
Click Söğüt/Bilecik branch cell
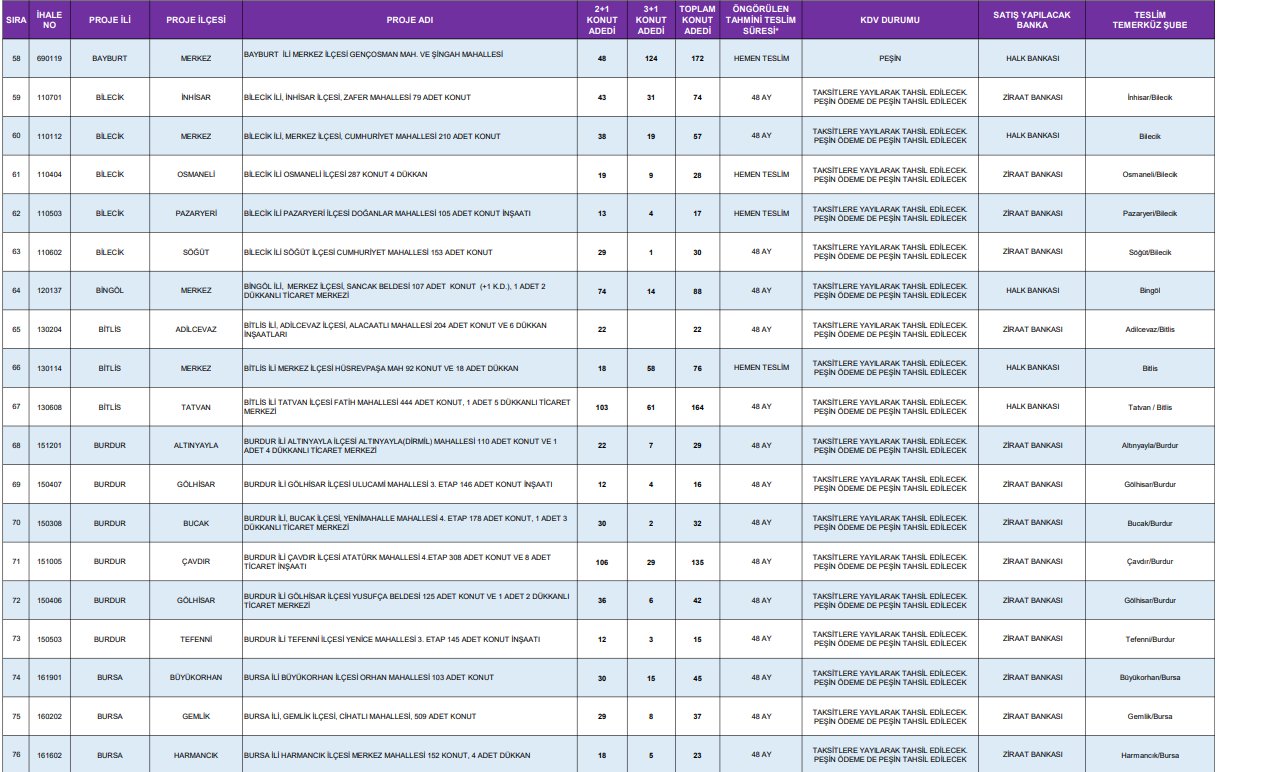point(1150,252)
